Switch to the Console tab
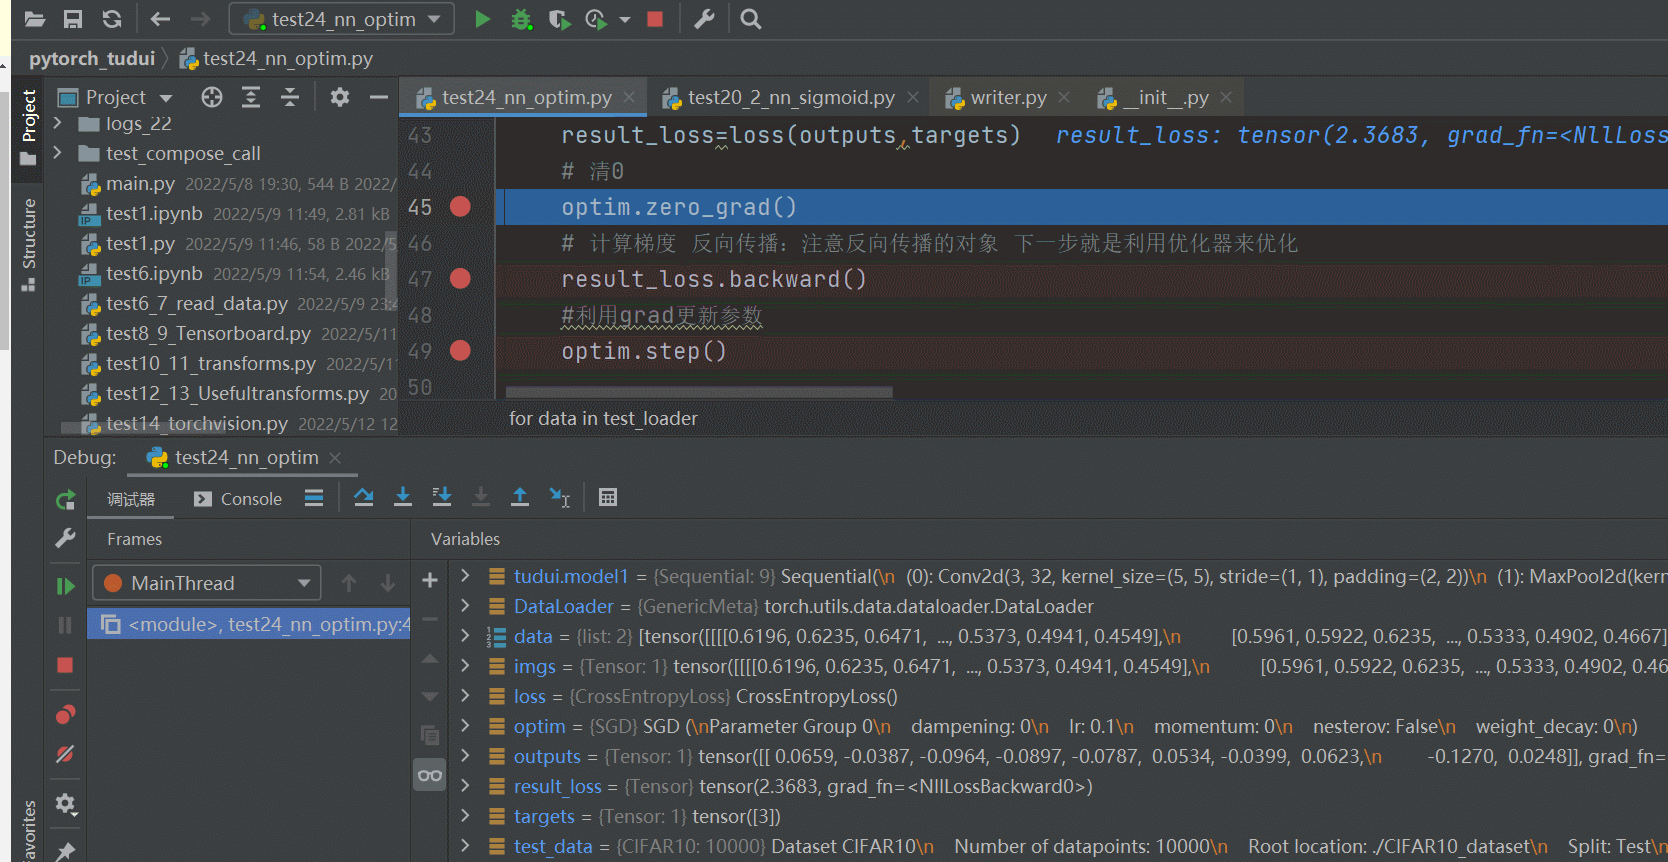This screenshot has width=1668, height=862. tap(238, 499)
